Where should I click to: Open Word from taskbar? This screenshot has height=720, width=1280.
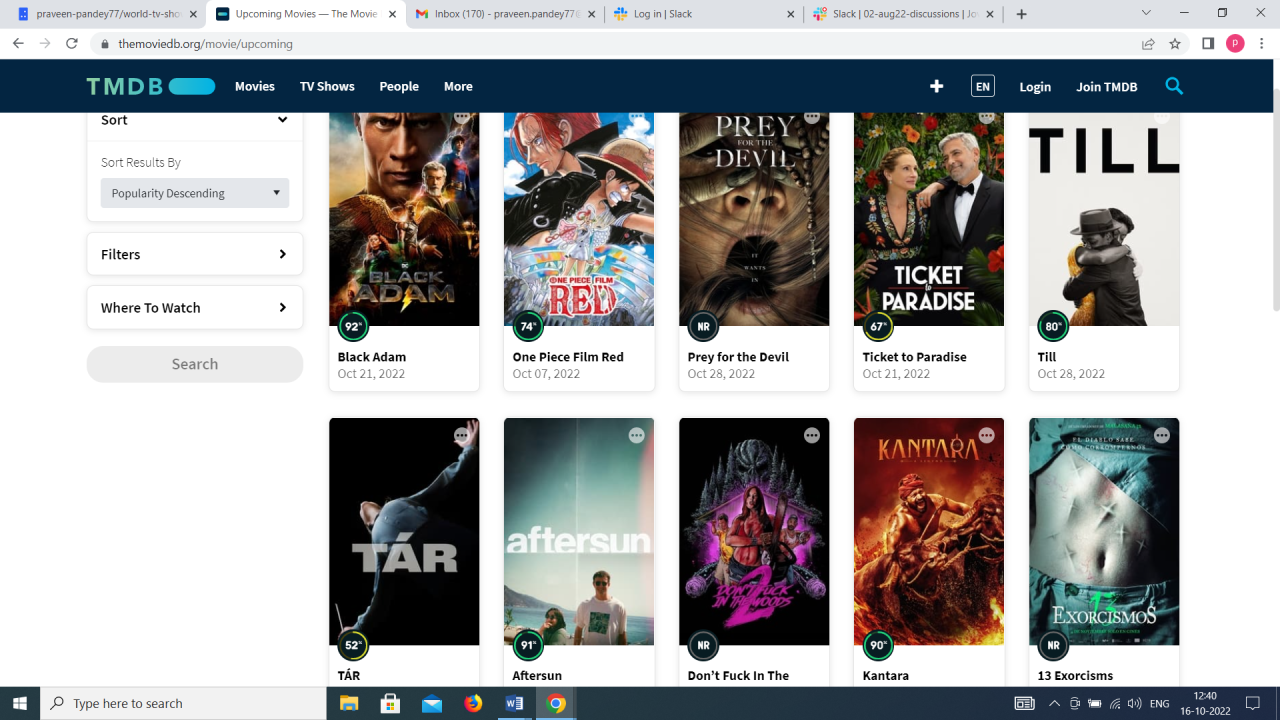point(514,704)
